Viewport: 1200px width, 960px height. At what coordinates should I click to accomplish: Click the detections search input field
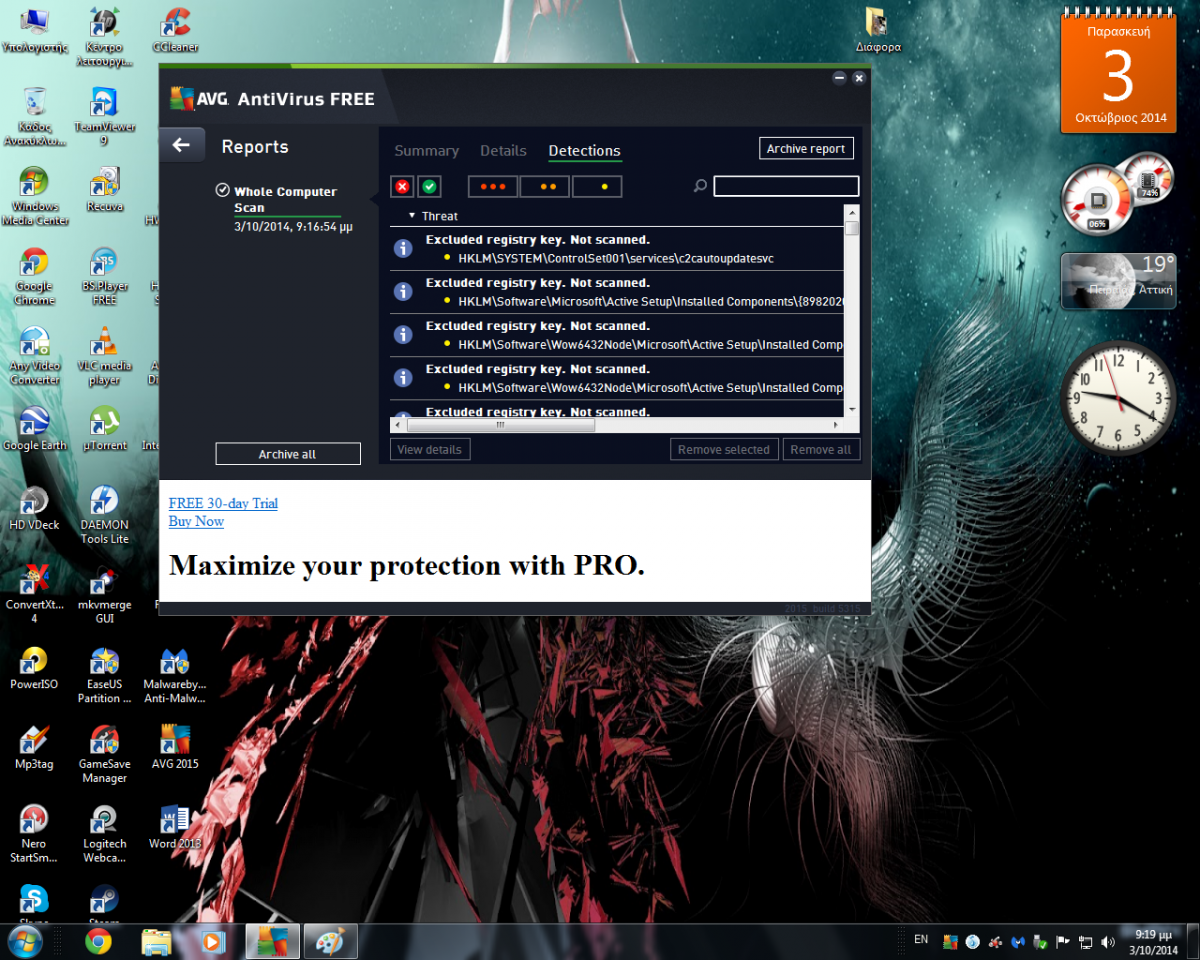(x=786, y=186)
